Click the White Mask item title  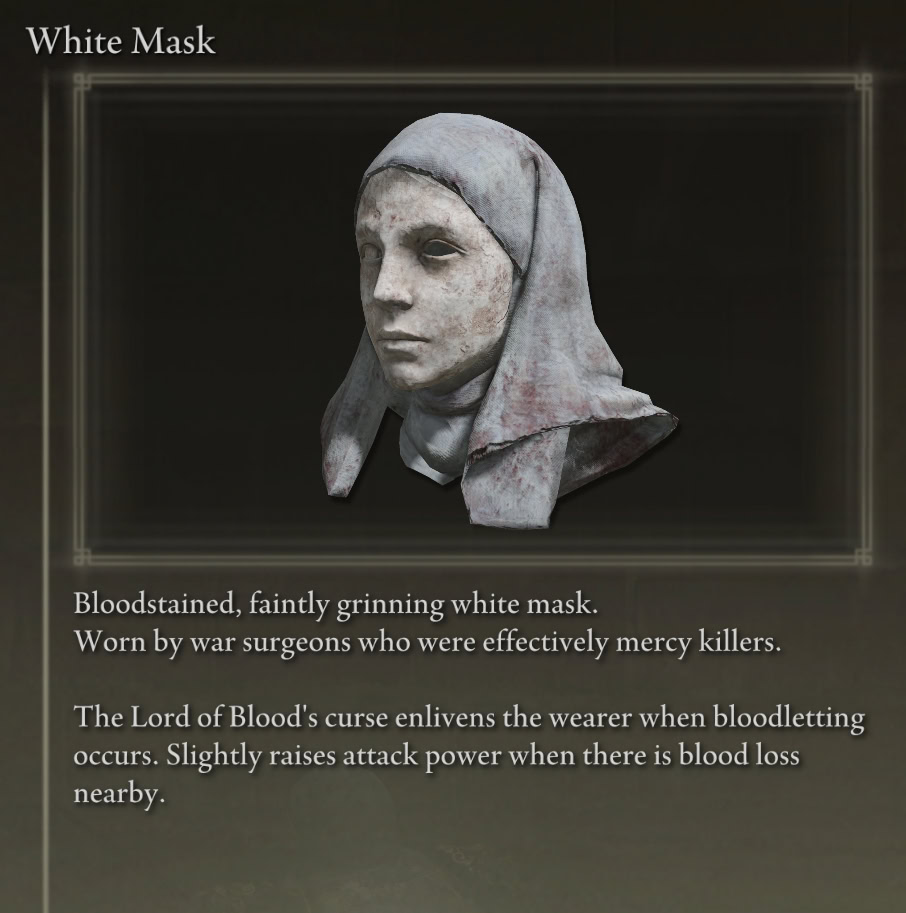(122, 41)
